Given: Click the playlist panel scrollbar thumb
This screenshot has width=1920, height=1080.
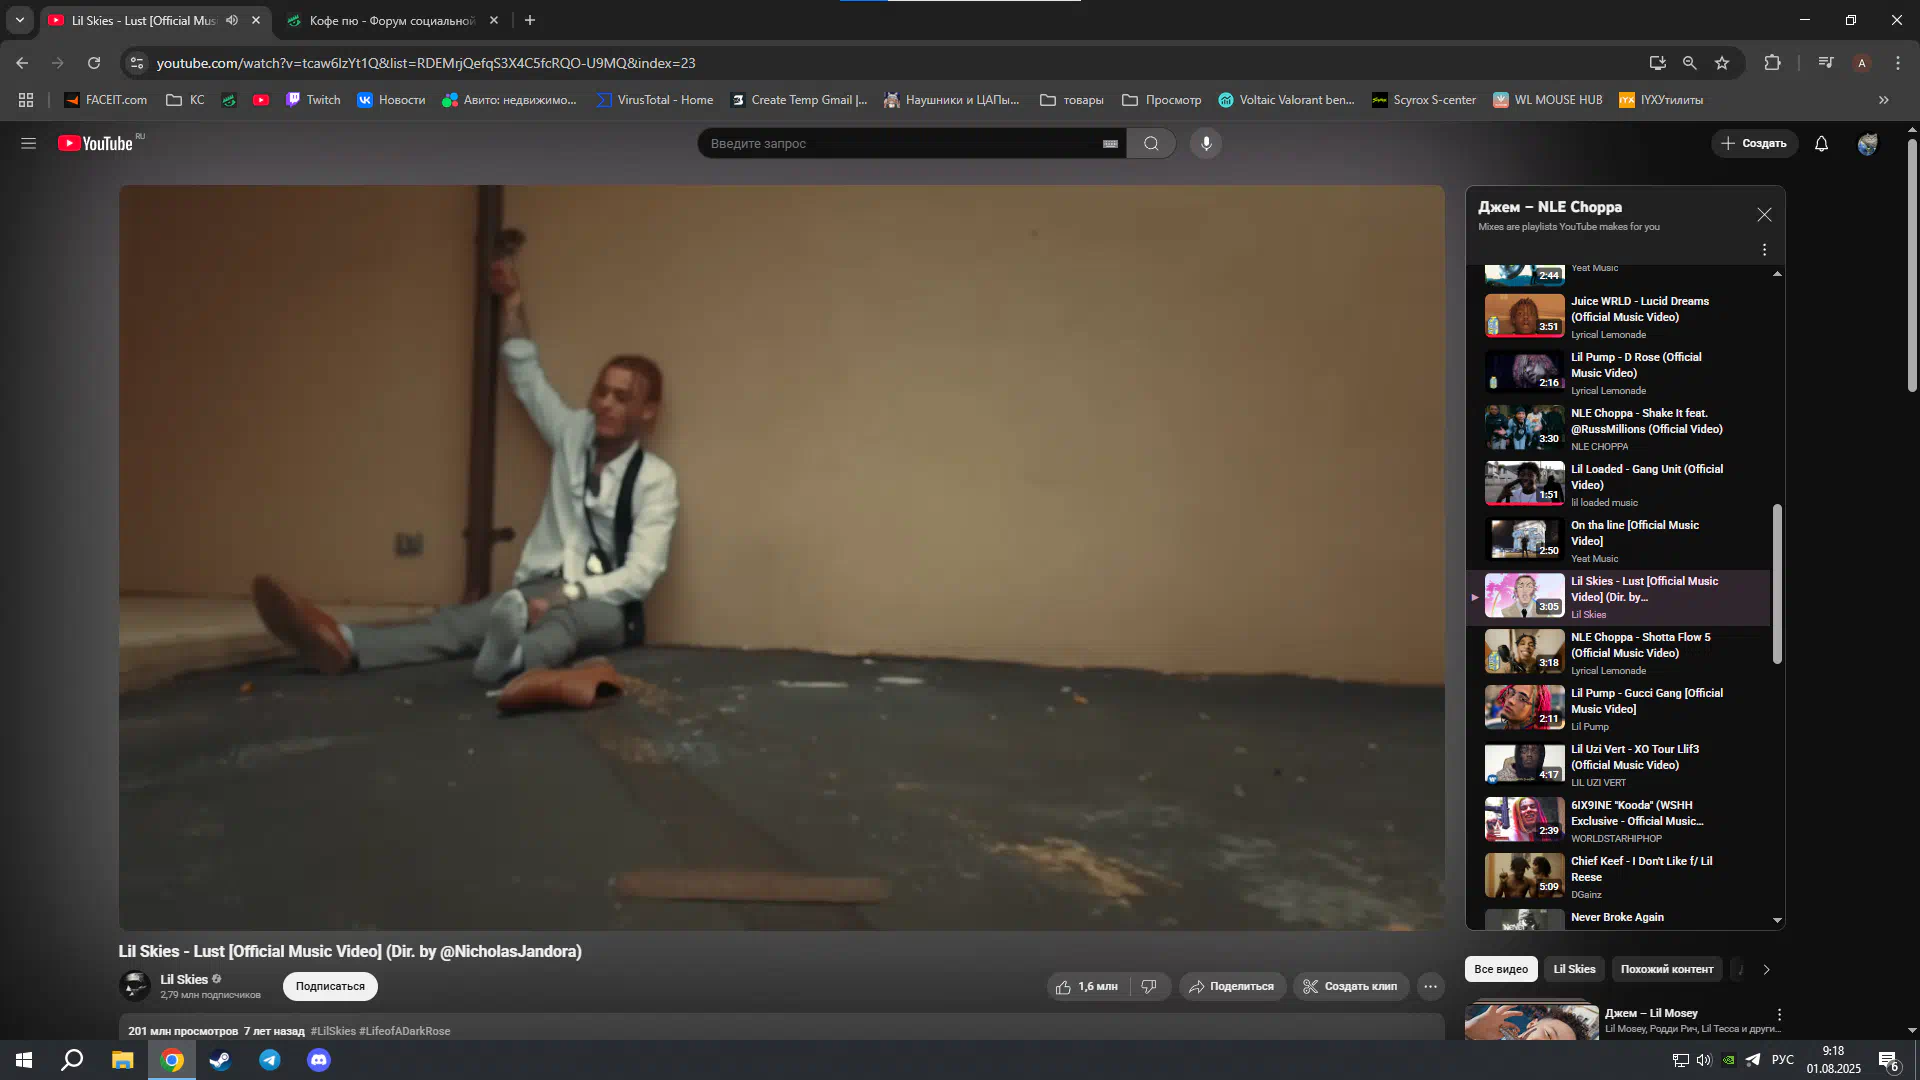Looking at the screenshot, I should [x=1777, y=583].
